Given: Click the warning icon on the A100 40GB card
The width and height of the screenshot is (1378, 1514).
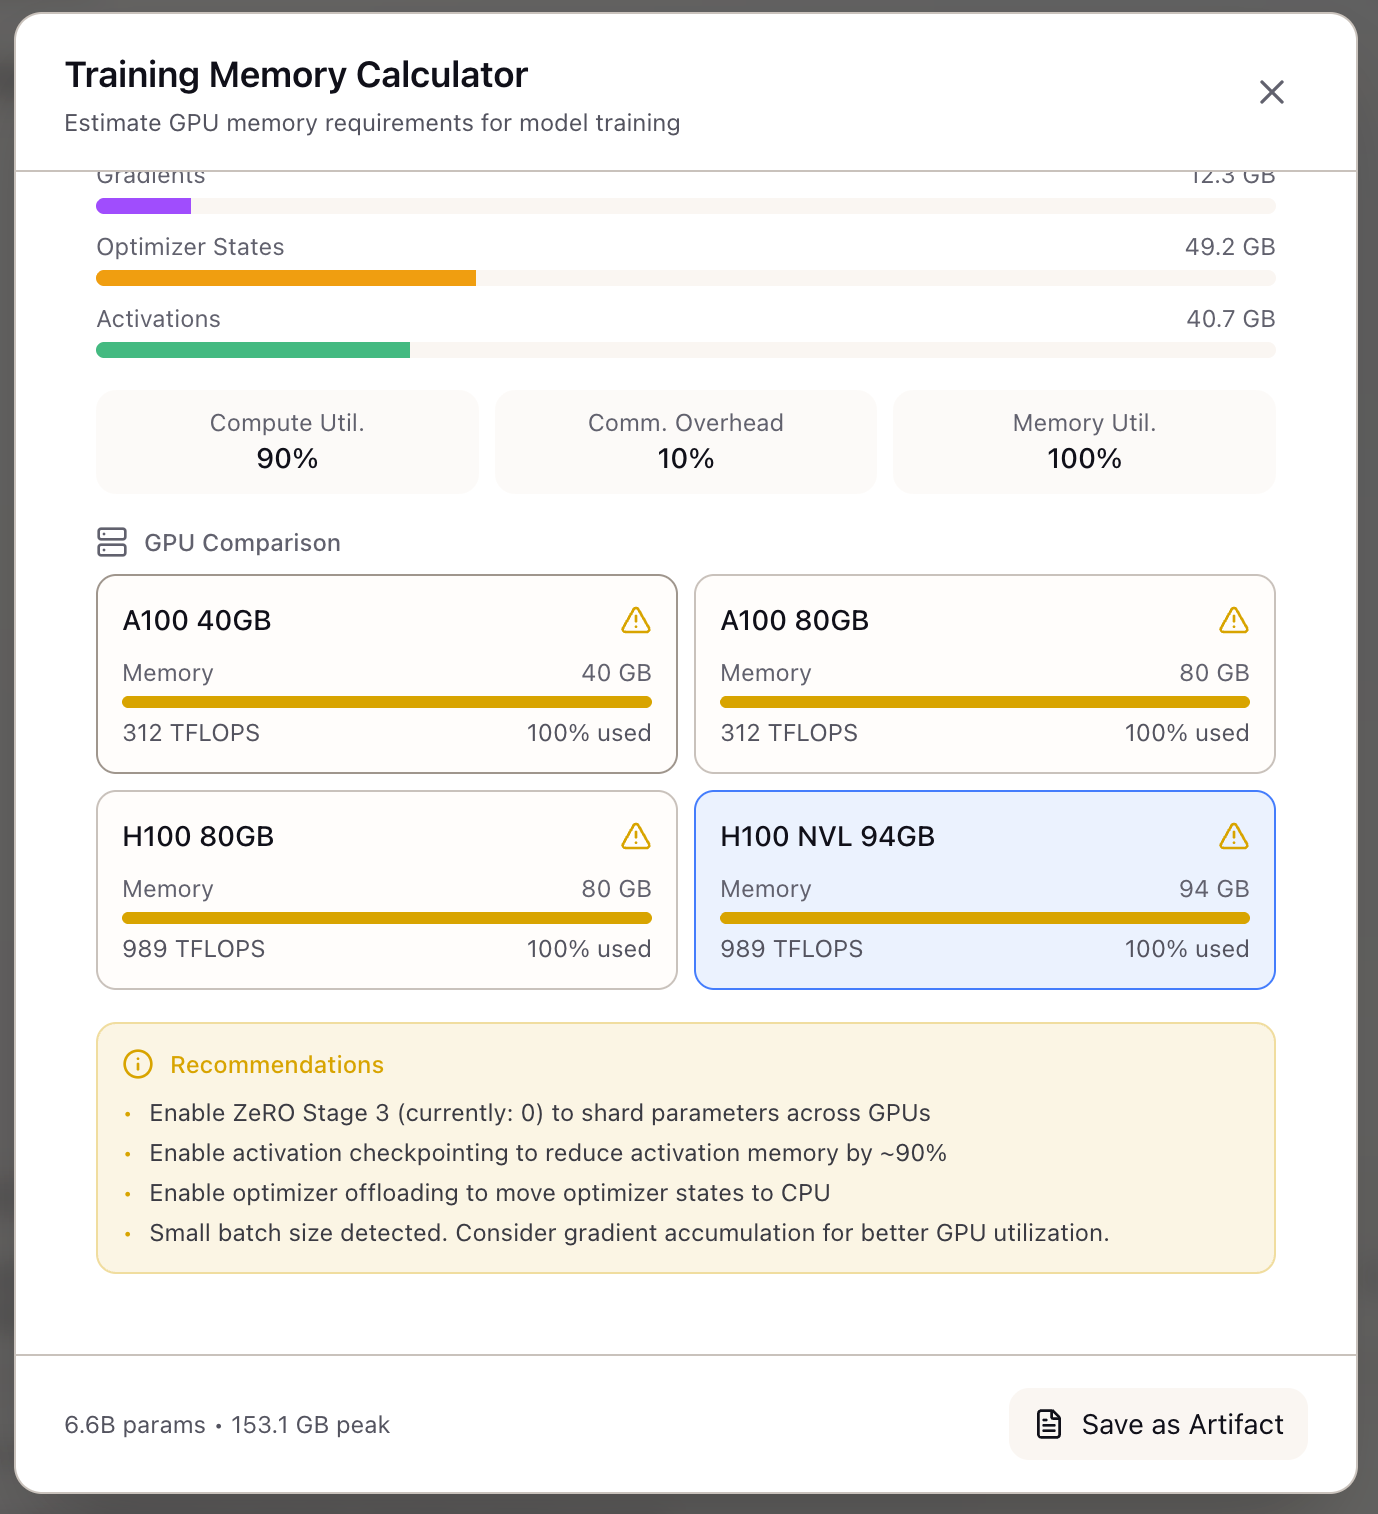Looking at the screenshot, I should 637,620.
